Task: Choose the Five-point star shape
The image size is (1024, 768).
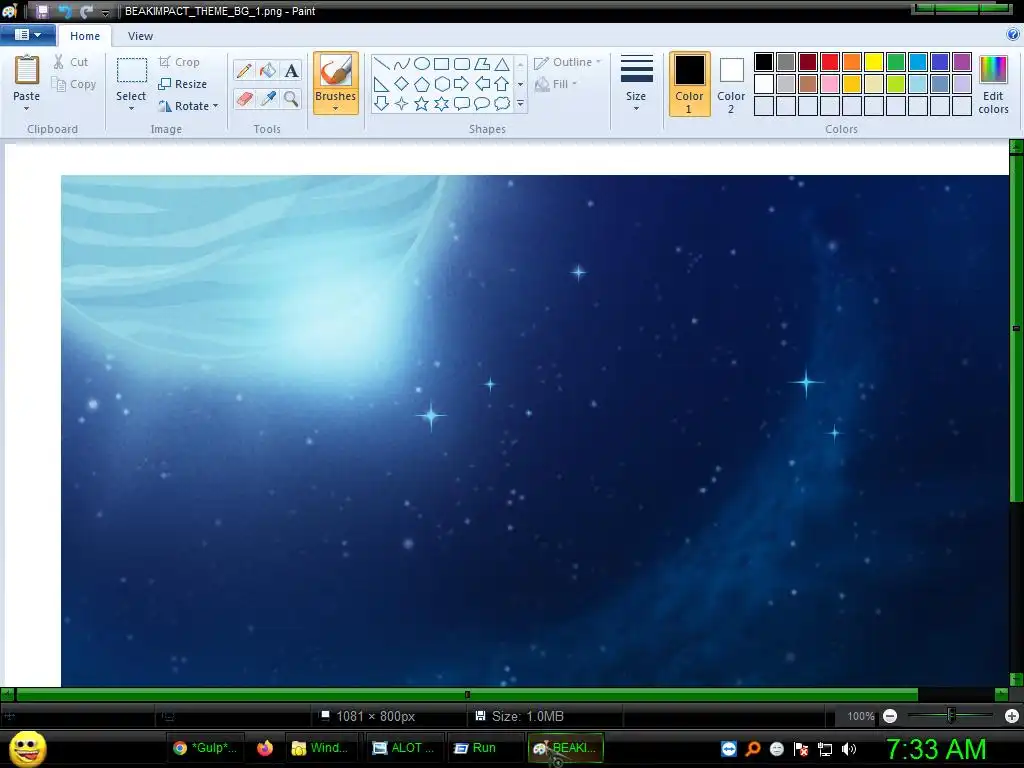Action: [422, 103]
